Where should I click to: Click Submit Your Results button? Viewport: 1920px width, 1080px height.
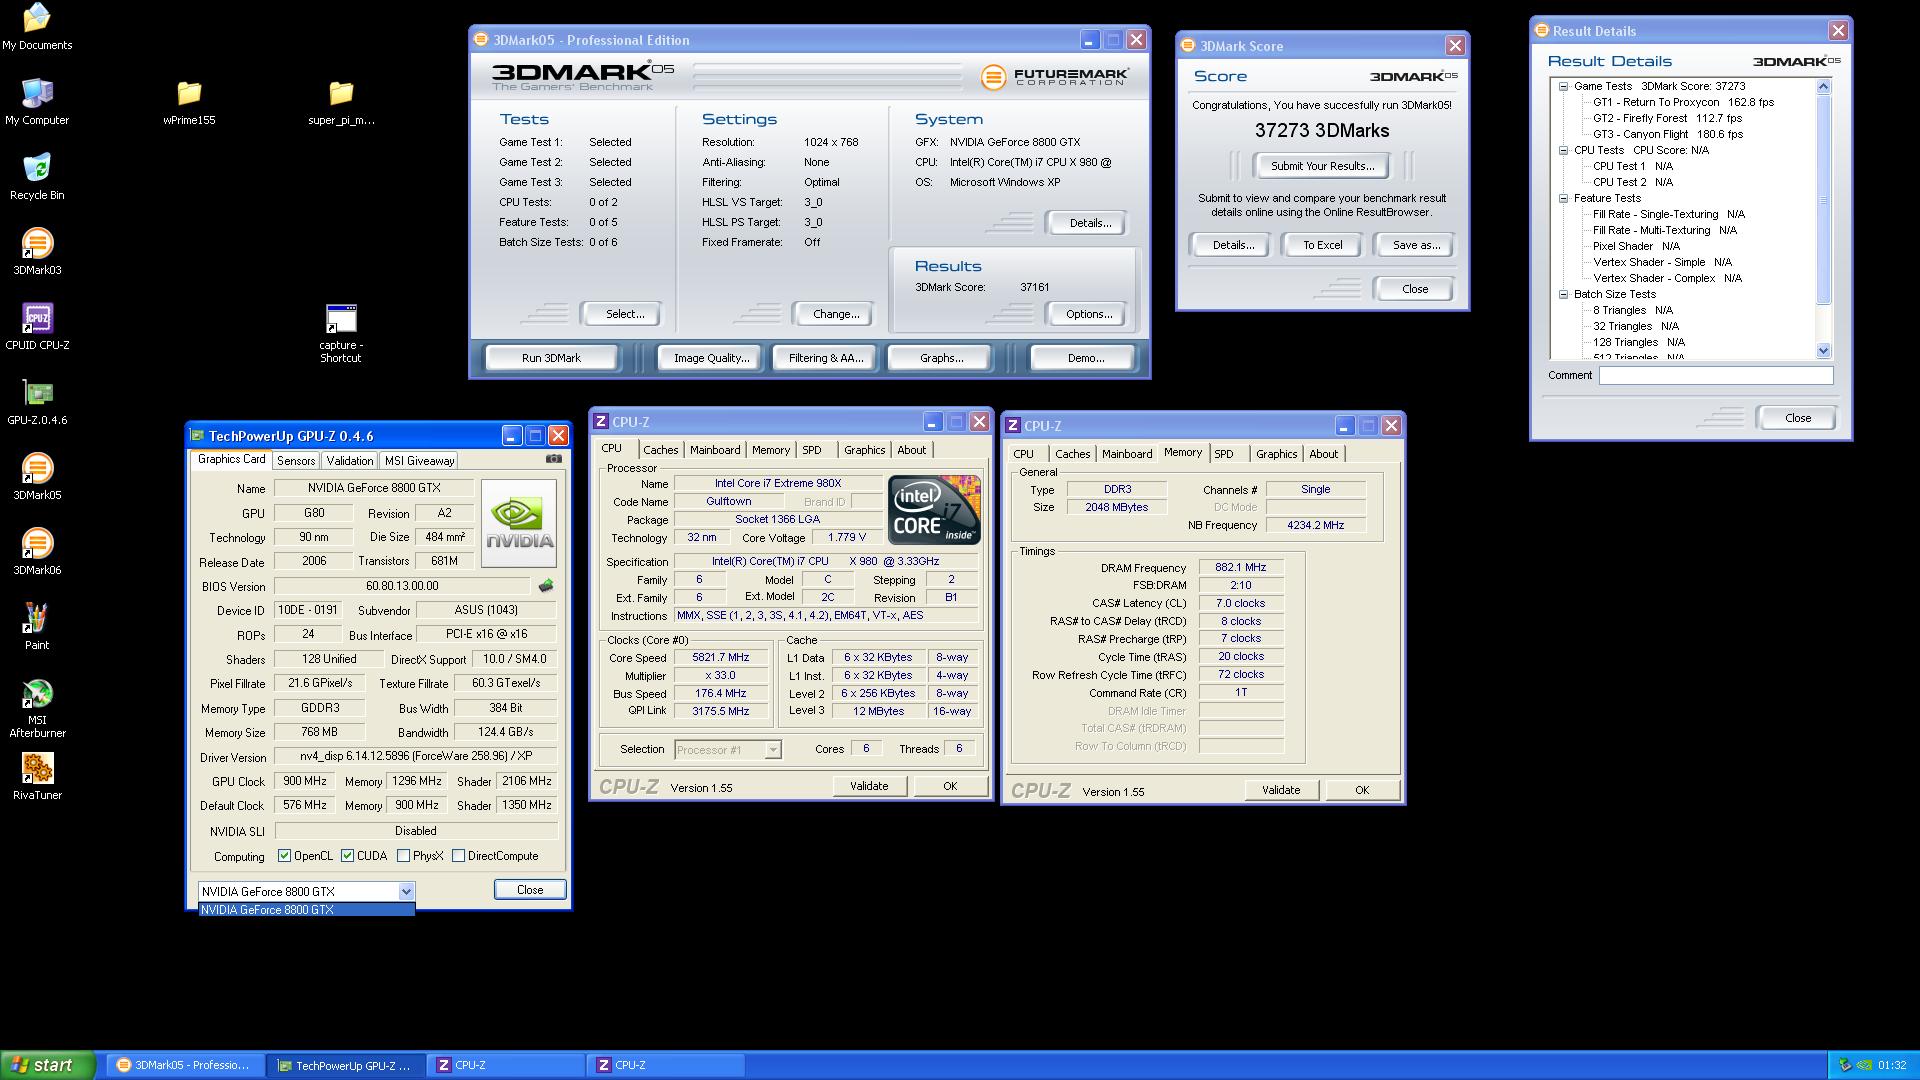[x=1322, y=166]
